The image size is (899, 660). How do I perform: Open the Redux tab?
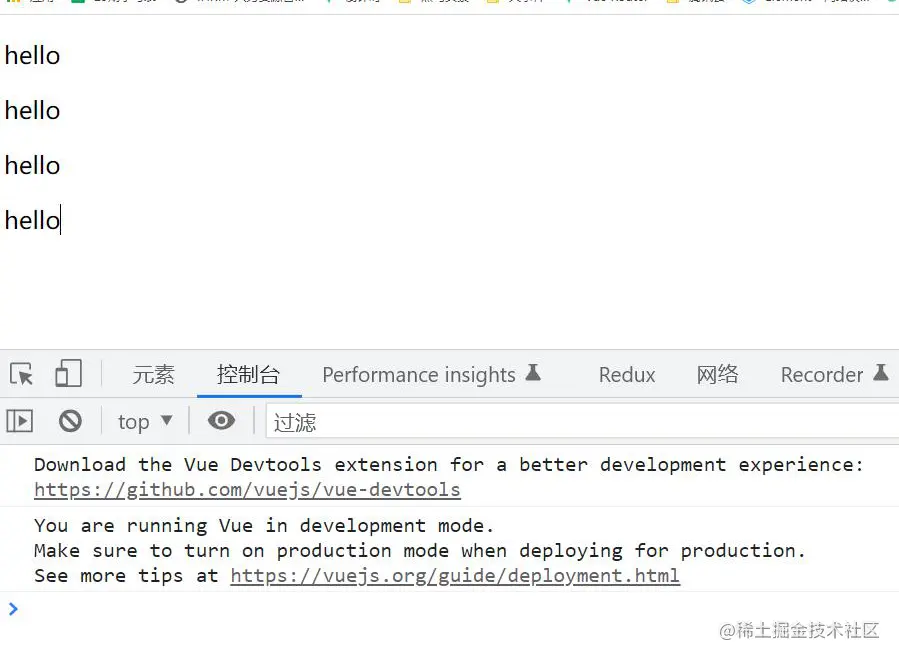tap(627, 374)
